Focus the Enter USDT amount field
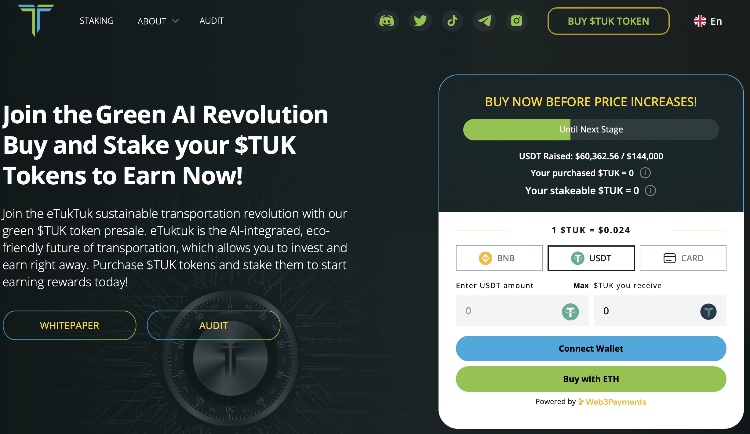The width and height of the screenshot is (750, 434). tap(522, 311)
